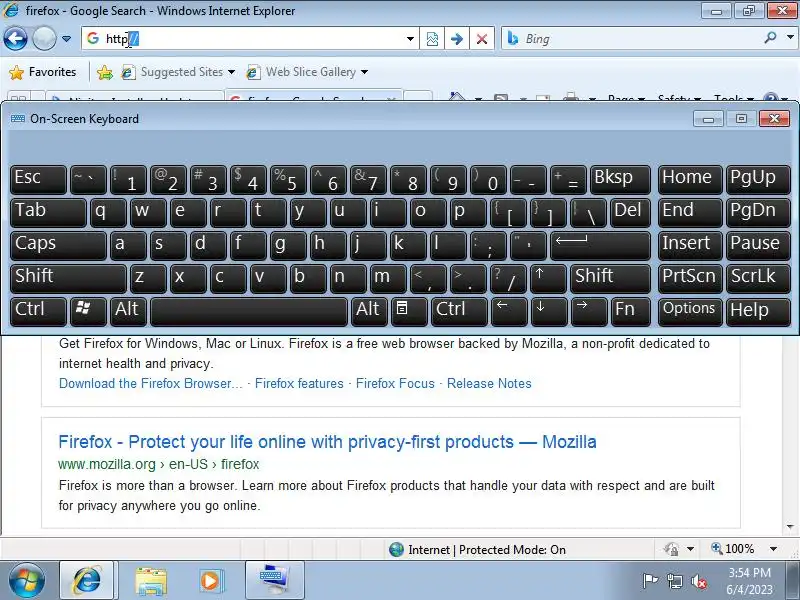Open the recent pages dropdown arrow

66,39
